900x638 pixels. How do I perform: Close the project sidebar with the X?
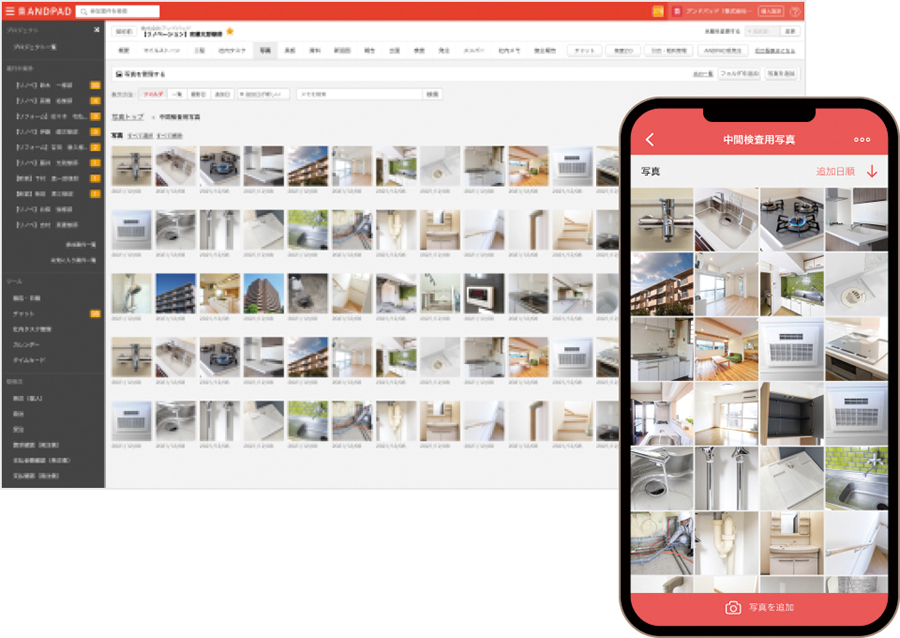click(x=96, y=30)
